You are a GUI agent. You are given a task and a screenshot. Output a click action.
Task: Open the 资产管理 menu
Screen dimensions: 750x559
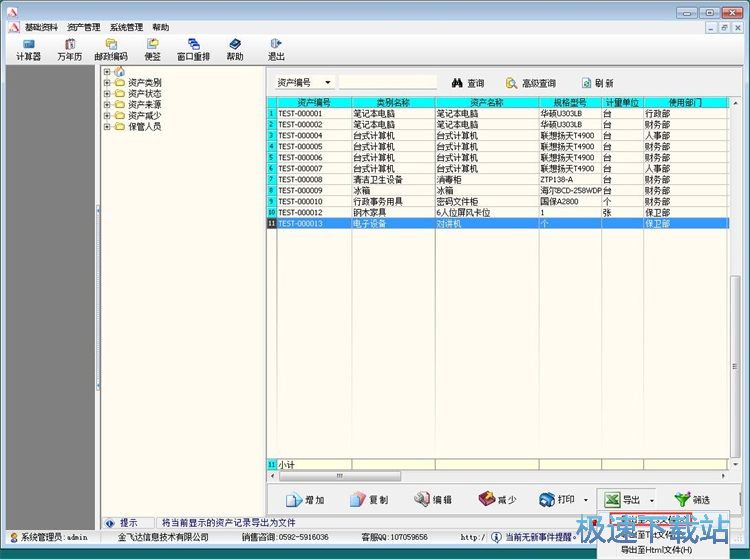click(x=84, y=27)
